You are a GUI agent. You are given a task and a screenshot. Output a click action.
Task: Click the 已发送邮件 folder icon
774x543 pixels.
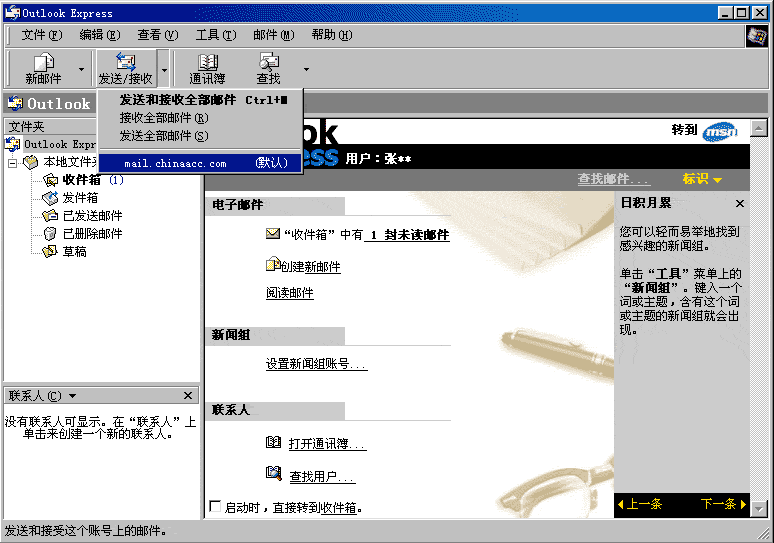click(x=50, y=216)
